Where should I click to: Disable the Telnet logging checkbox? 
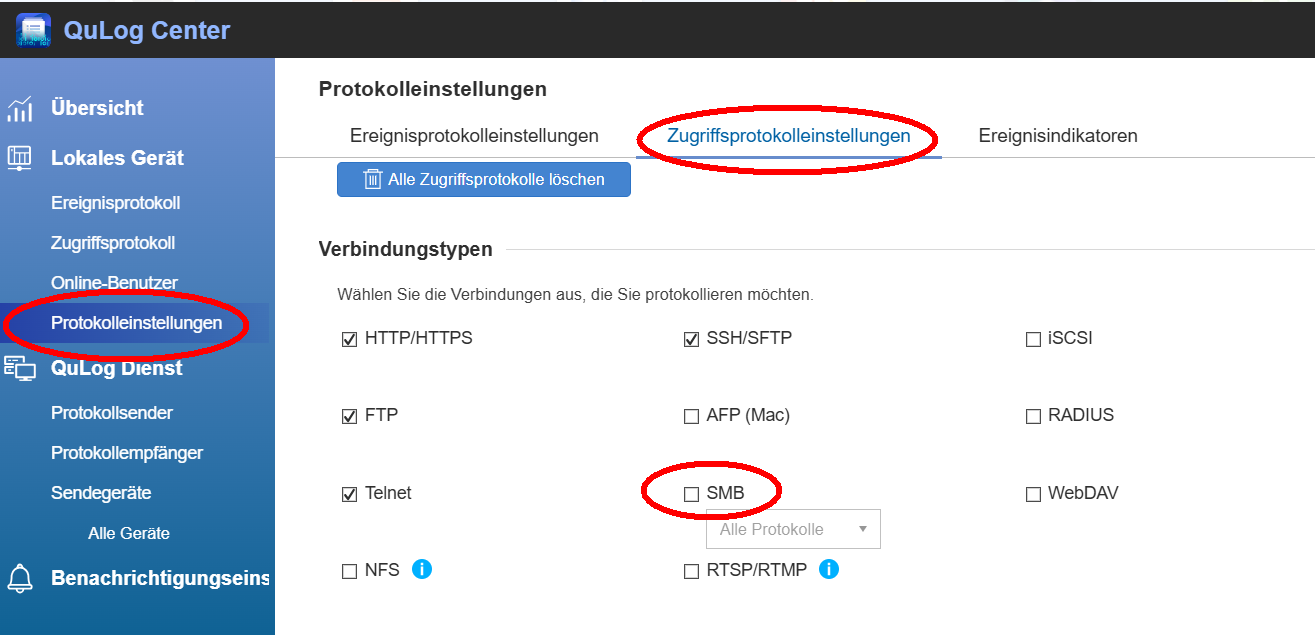[x=349, y=494]
